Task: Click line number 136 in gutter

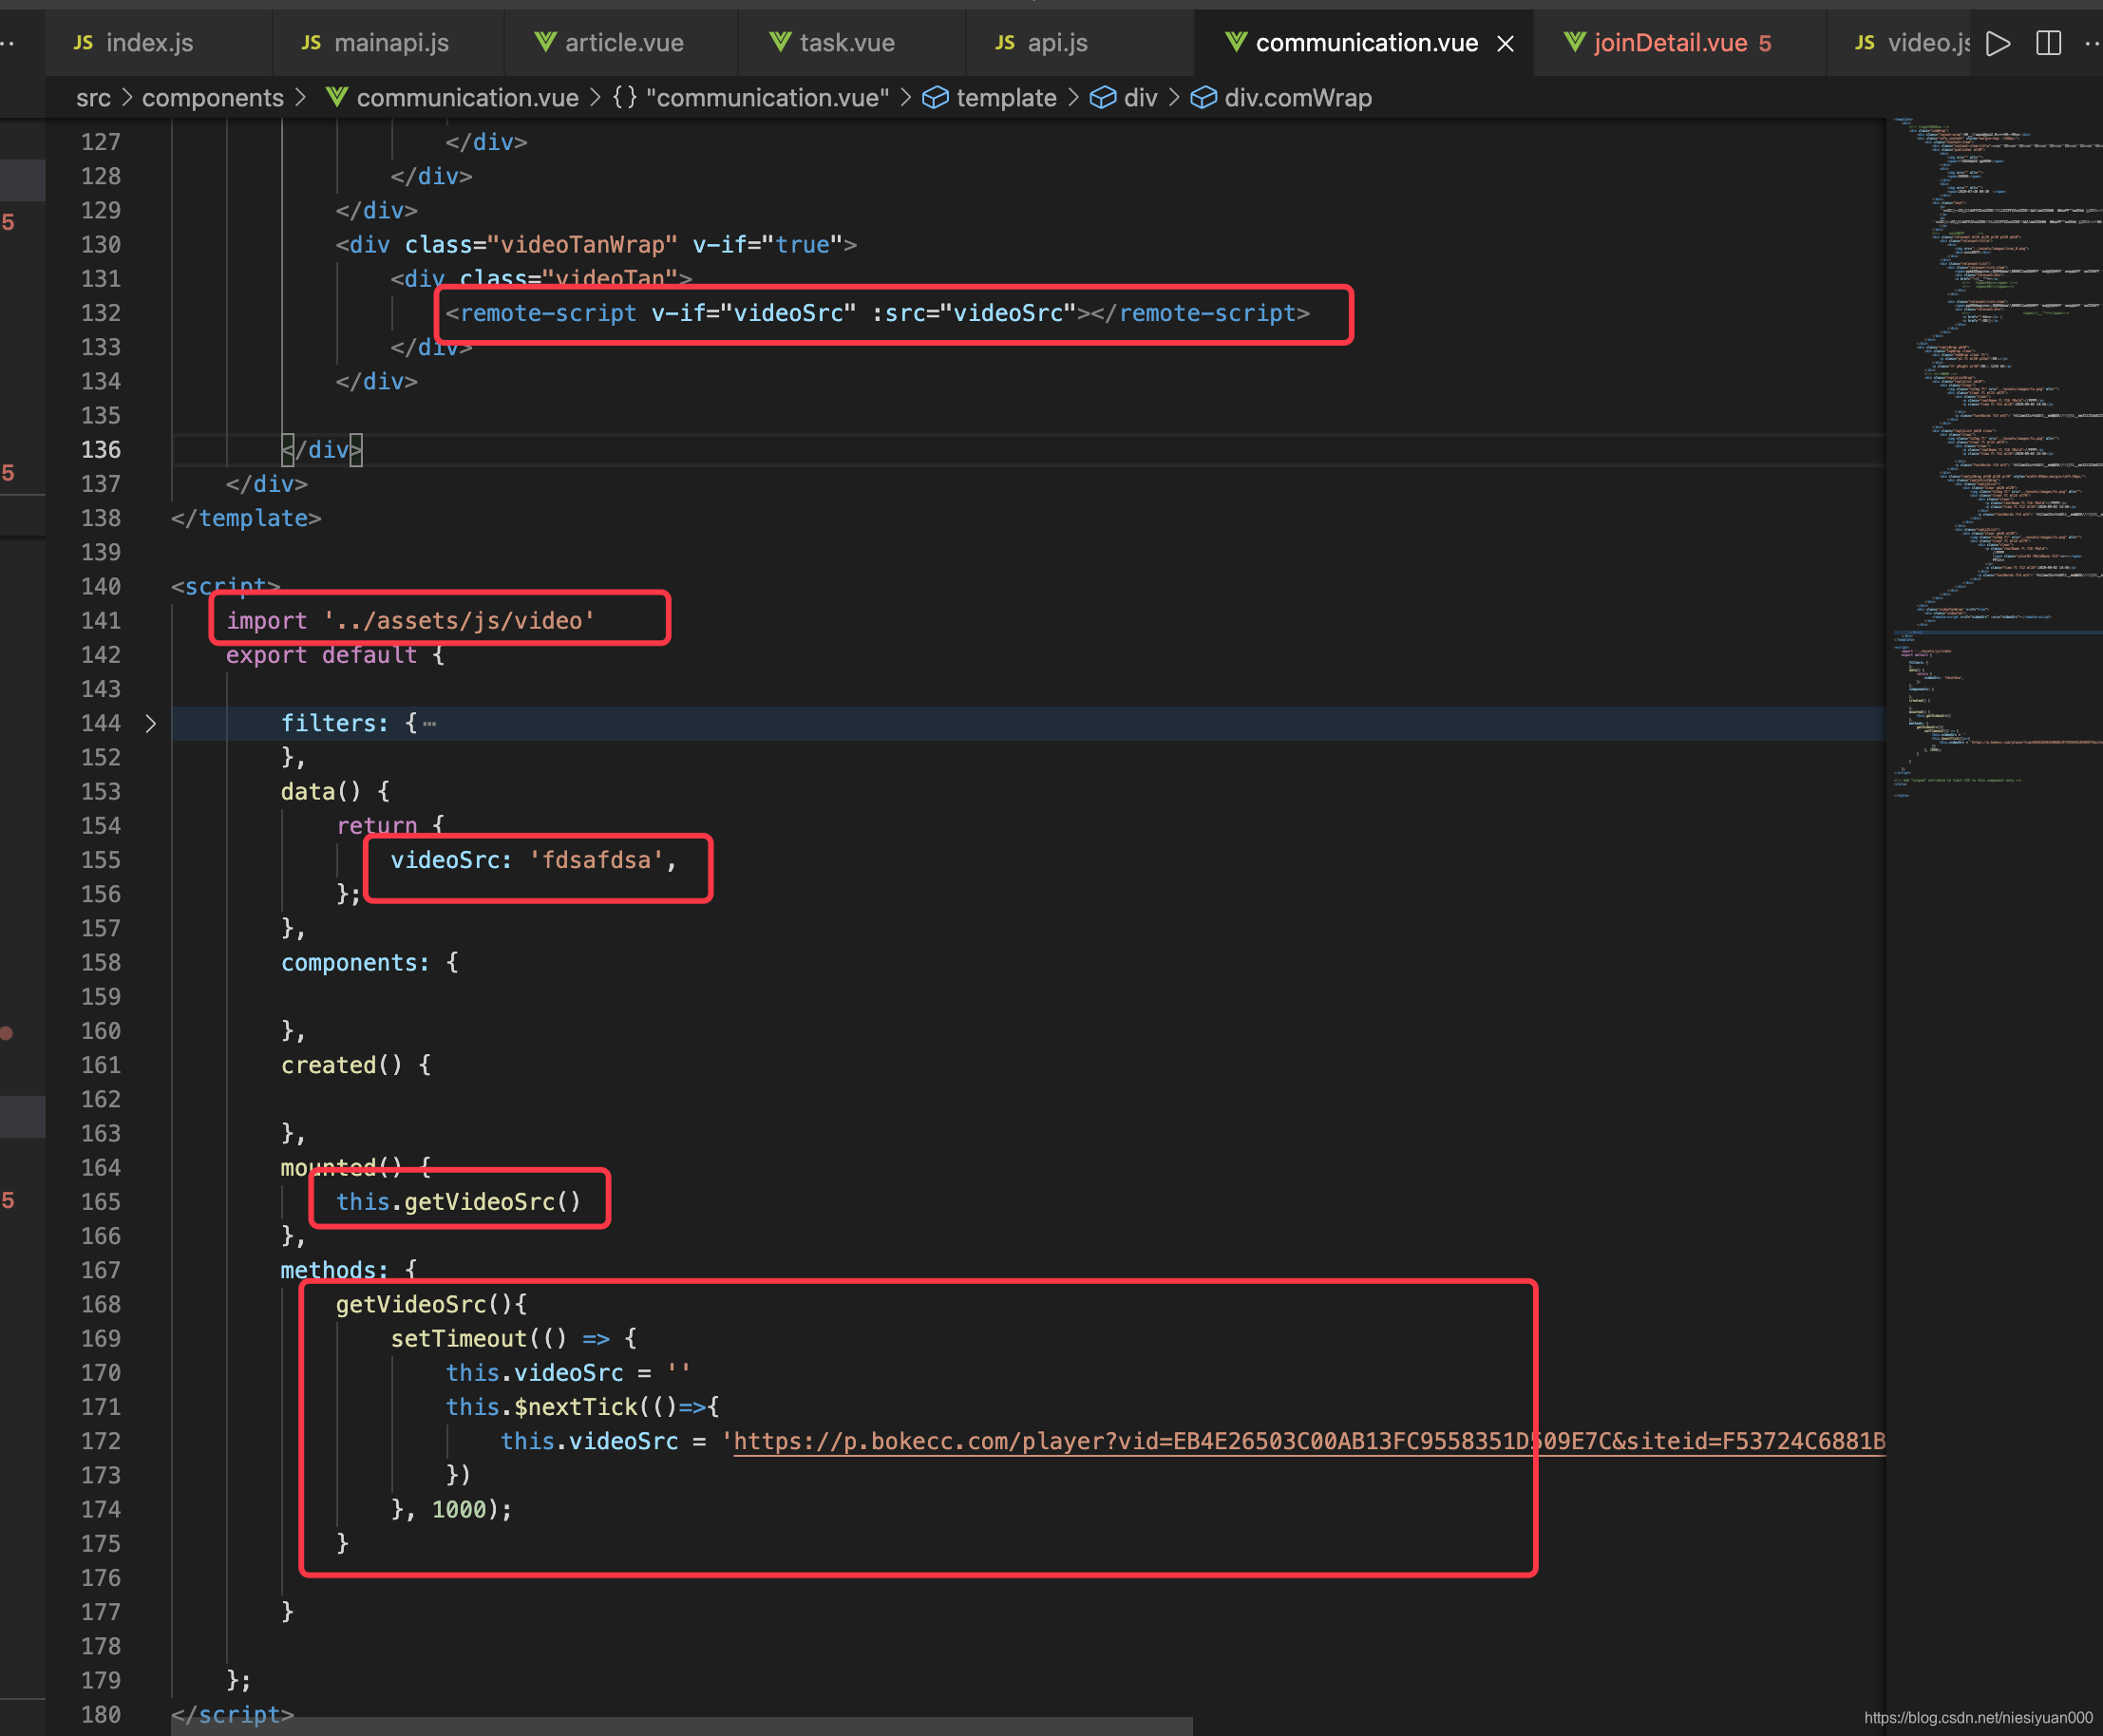Action: pyautogui.click(x=100, y=450)
